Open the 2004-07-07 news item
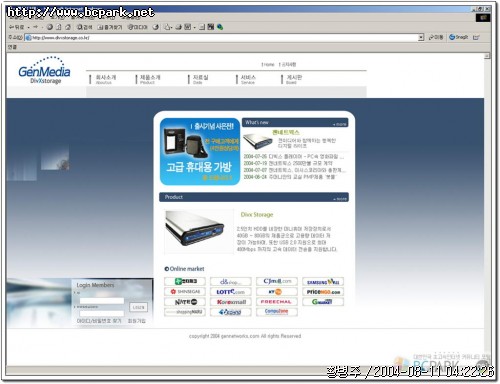 click(294, 170)
